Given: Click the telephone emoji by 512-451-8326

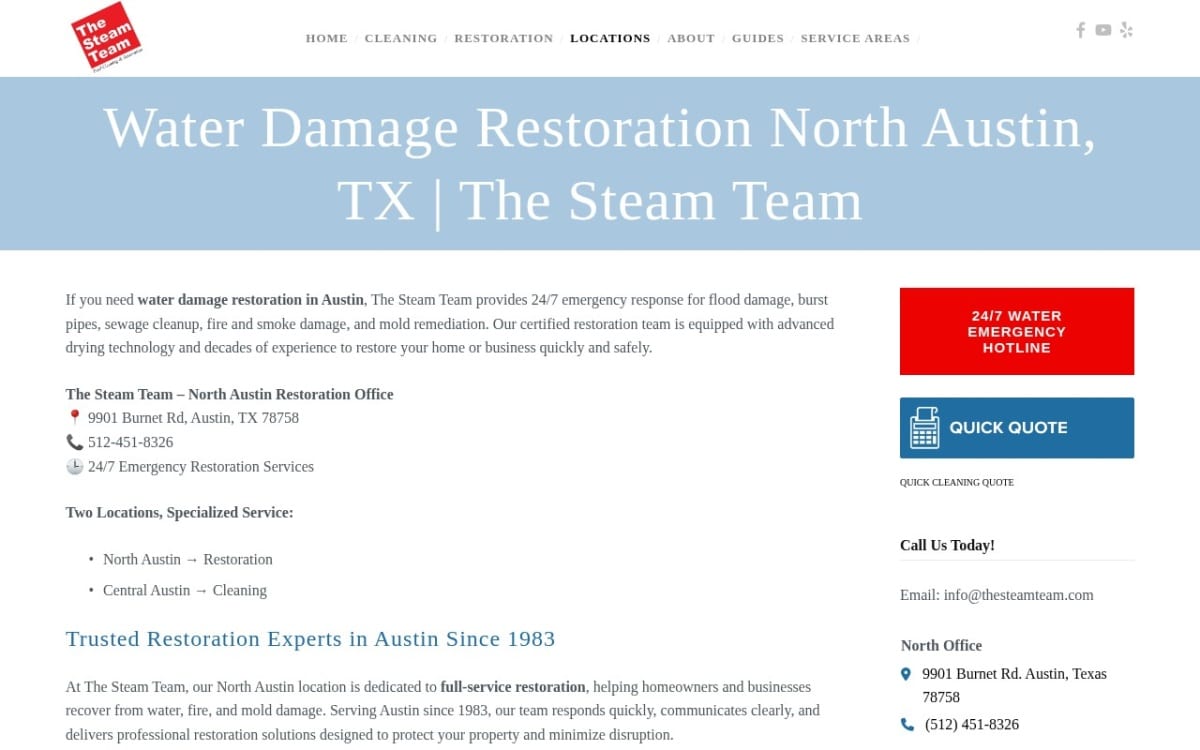Looking at the screenshot, I should [75, 442].
